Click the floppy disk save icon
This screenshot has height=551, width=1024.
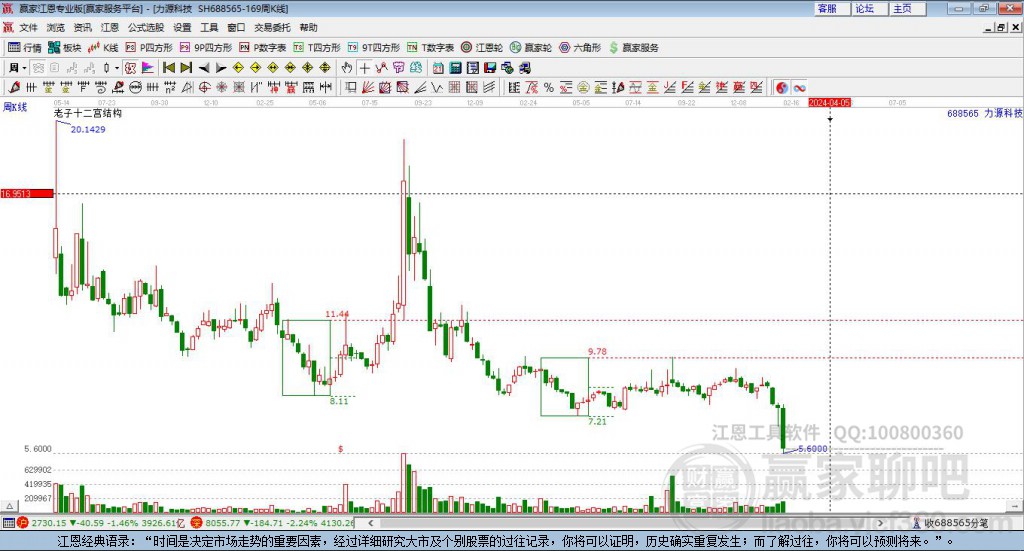click(490, 68)
